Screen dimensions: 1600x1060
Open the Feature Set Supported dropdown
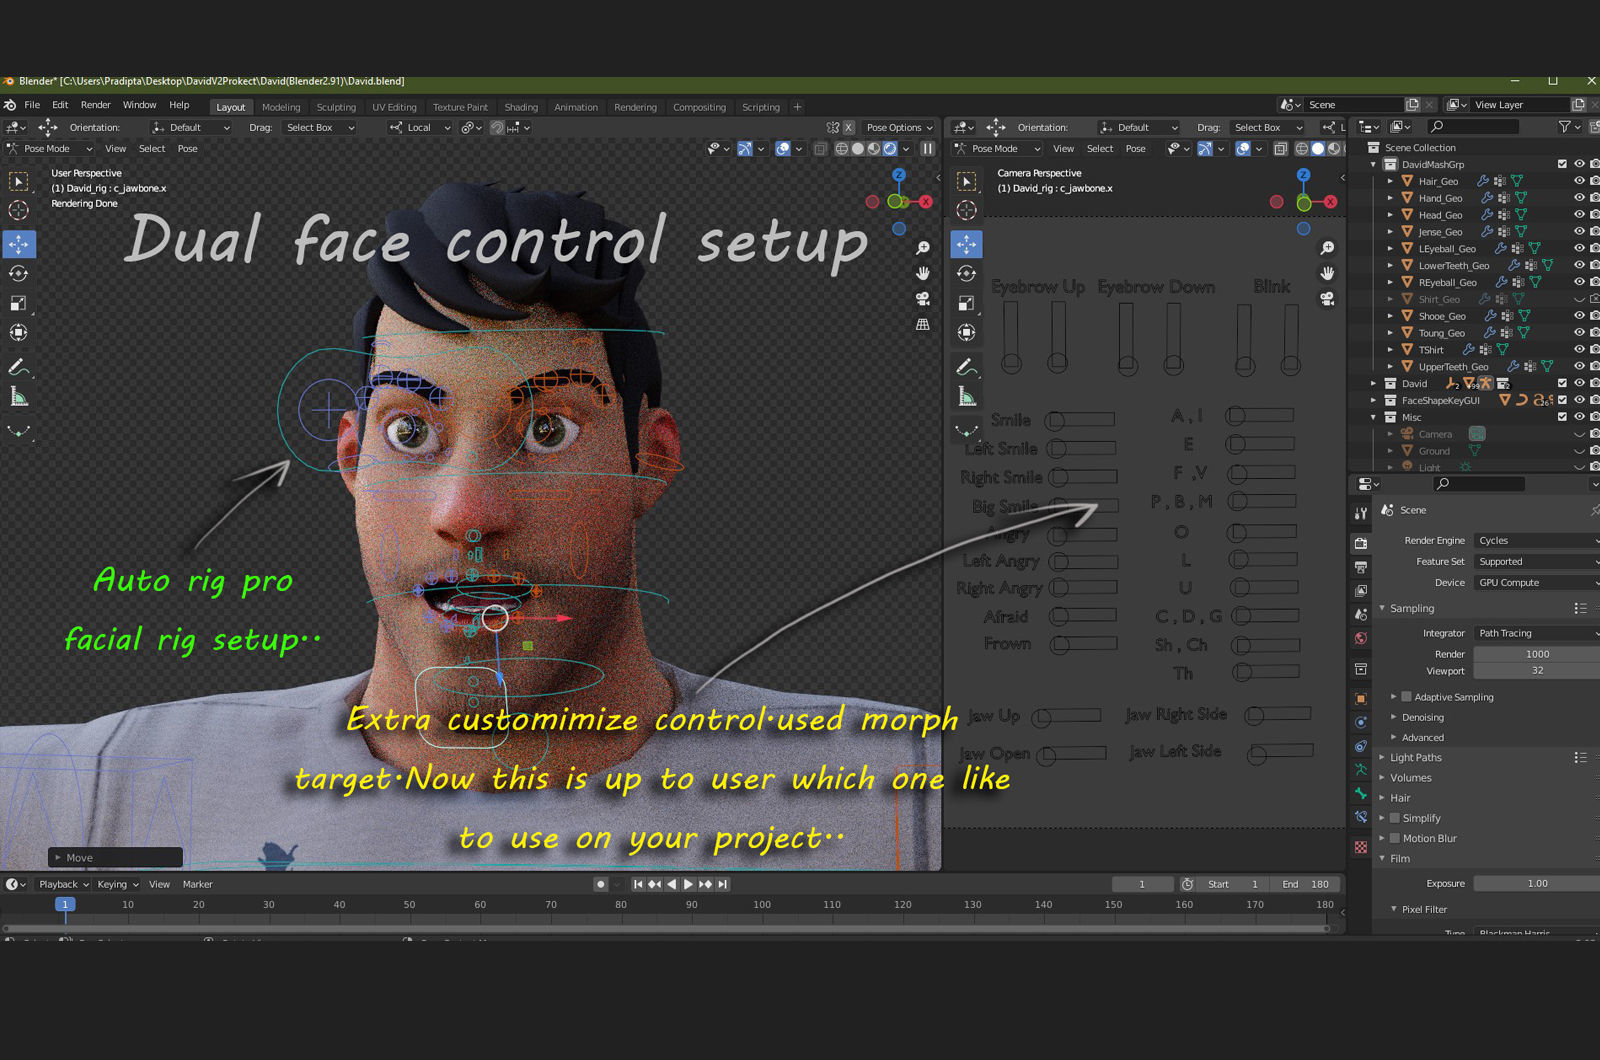pos(1536,561)
